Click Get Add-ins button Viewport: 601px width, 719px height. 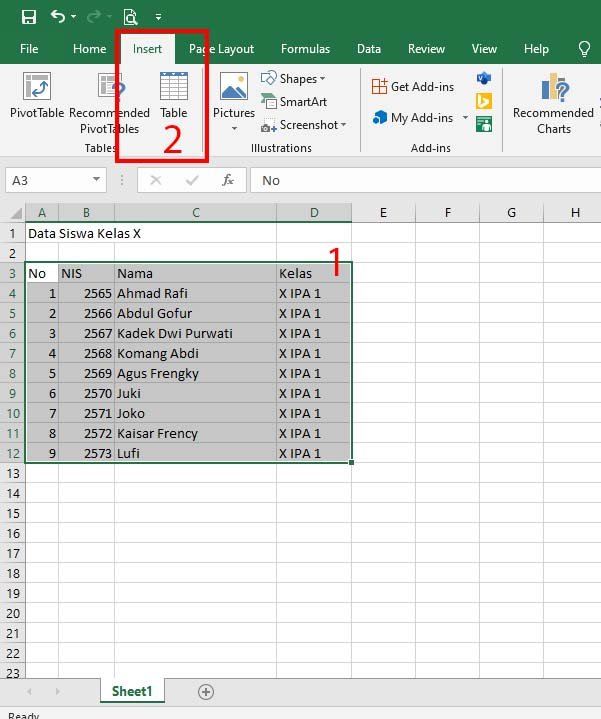pyautogui.click(x=413, y=87)
